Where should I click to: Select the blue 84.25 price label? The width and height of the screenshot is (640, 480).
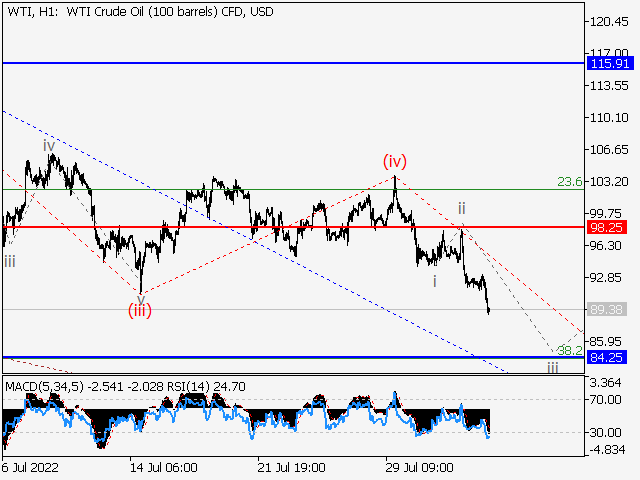pyautogui.click(x=607, y=358)
